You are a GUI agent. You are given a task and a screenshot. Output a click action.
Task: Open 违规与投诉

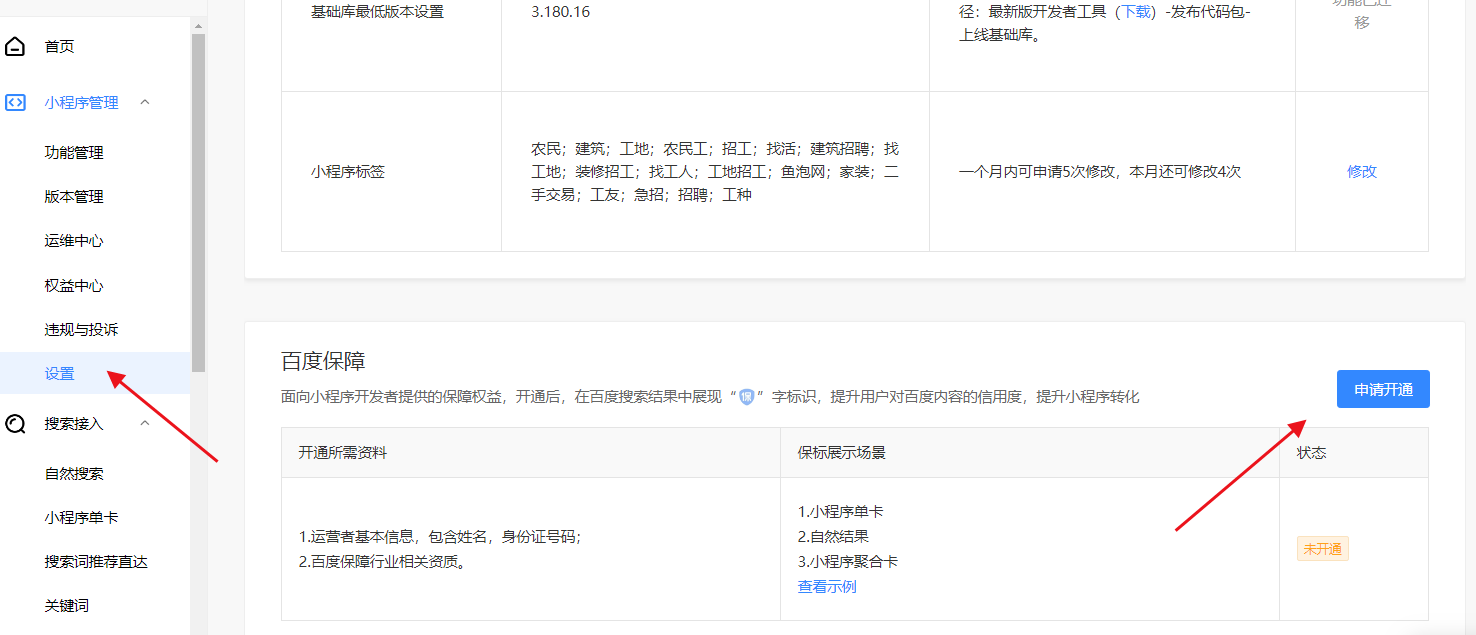pyautogui.click(x=81, y=330)
